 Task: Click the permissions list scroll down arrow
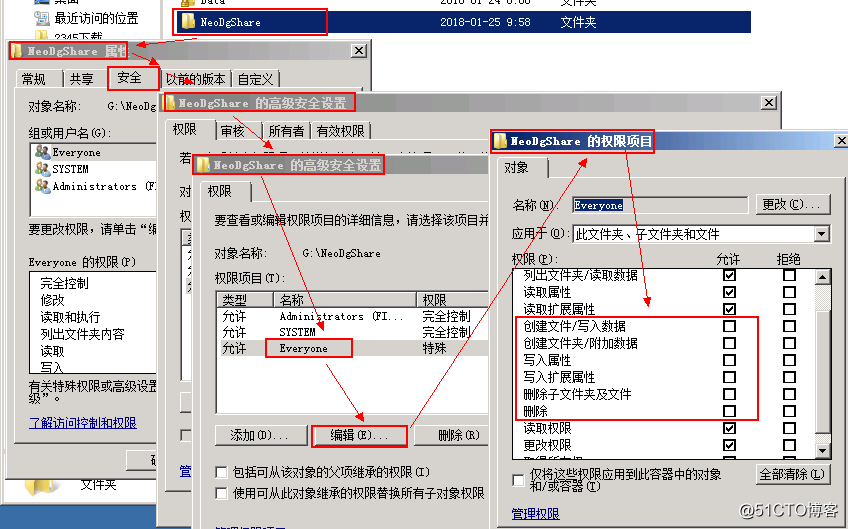pos(823,451)
